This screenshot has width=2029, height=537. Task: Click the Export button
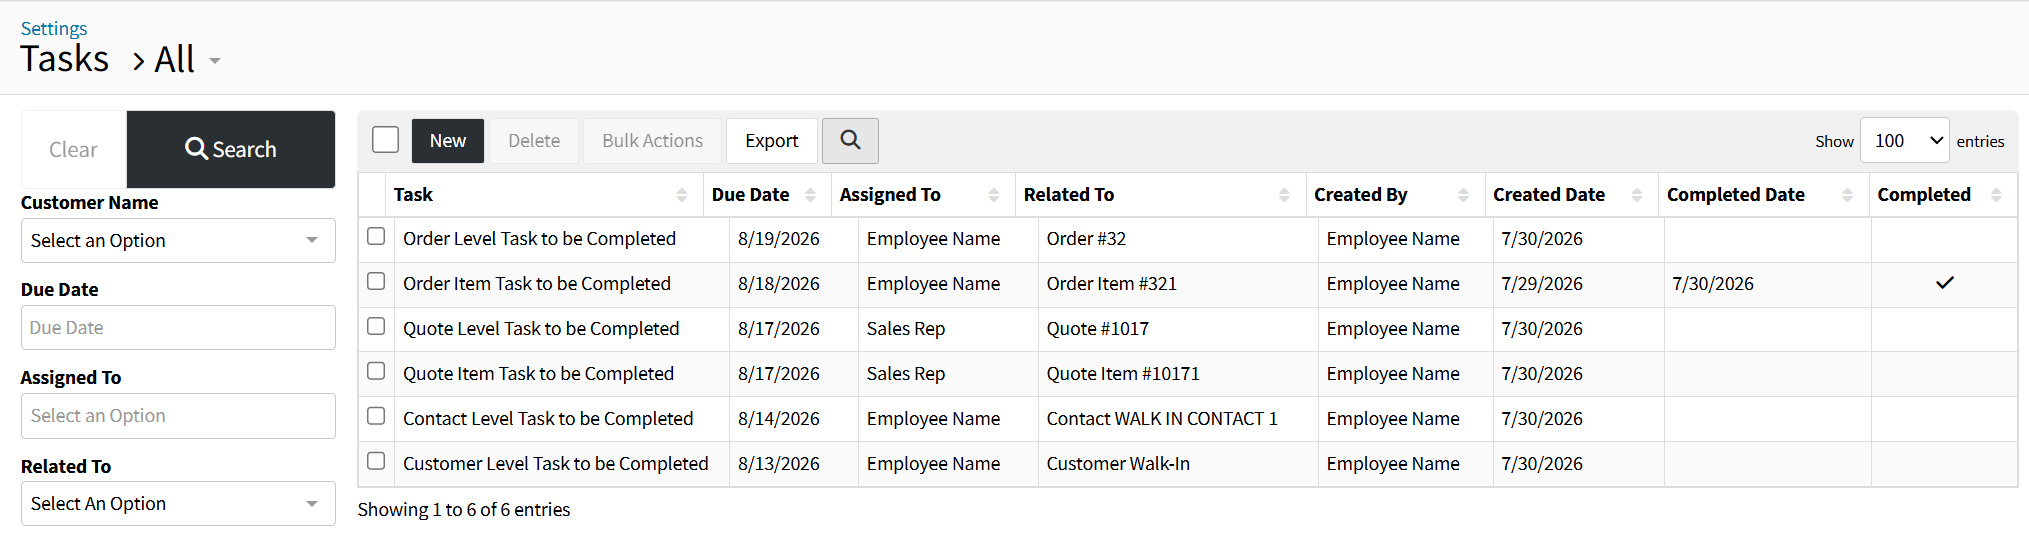click(772, 141)
